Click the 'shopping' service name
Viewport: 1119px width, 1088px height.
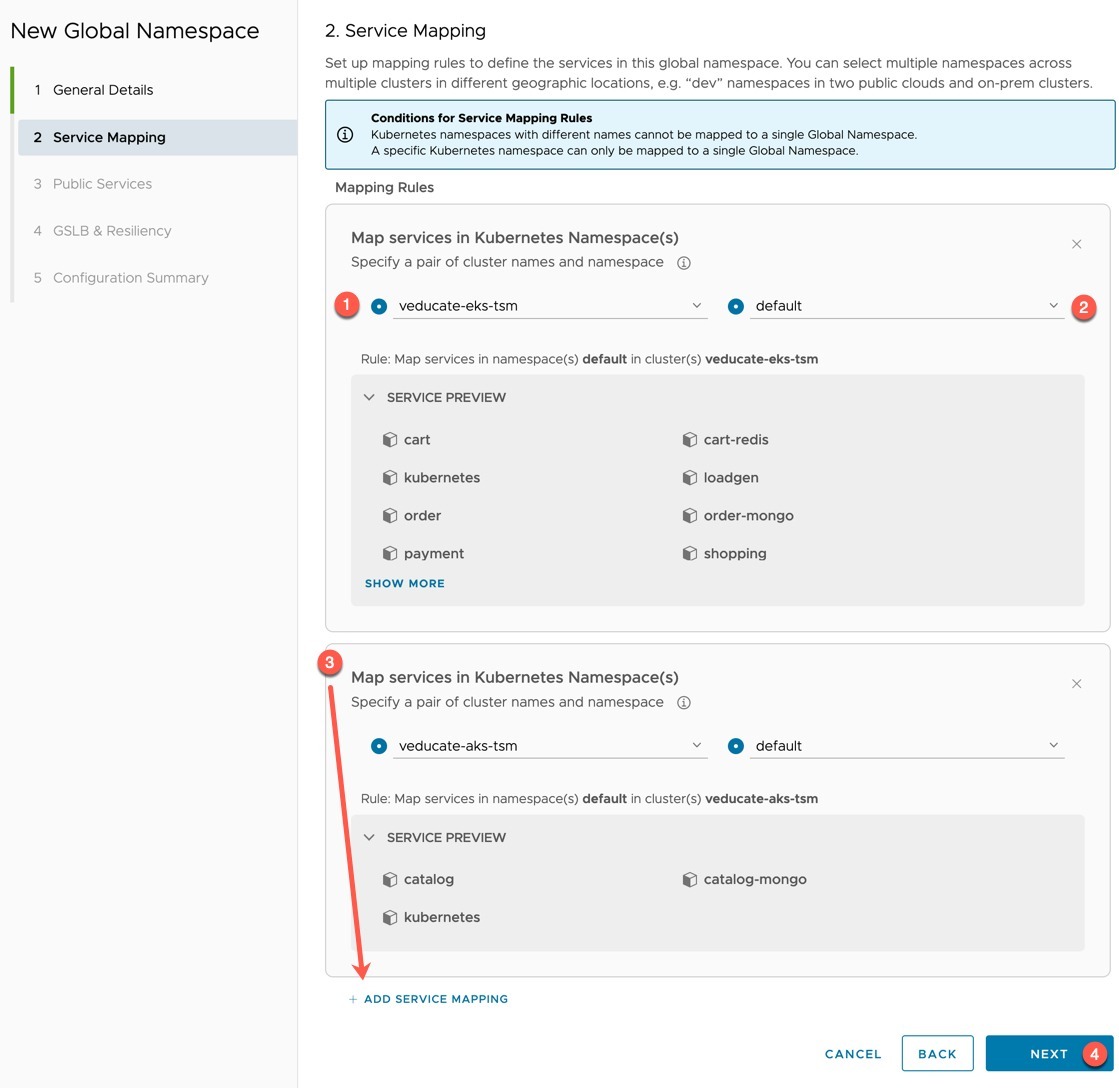coord(735,554)
